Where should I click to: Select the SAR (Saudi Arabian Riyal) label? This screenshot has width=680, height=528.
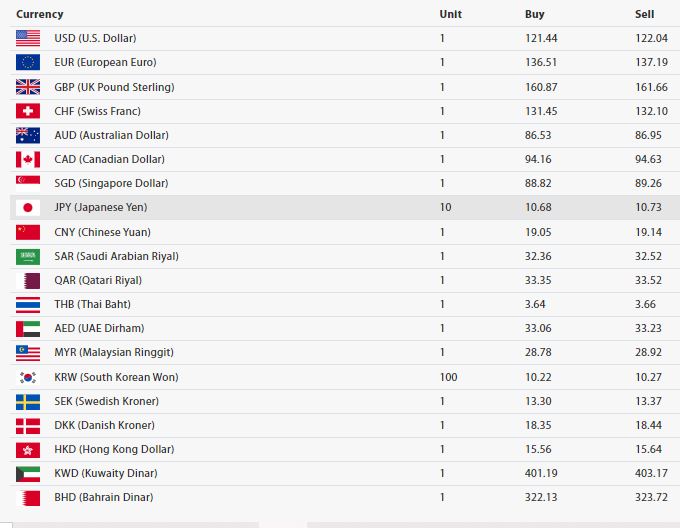tap(116, 256)
